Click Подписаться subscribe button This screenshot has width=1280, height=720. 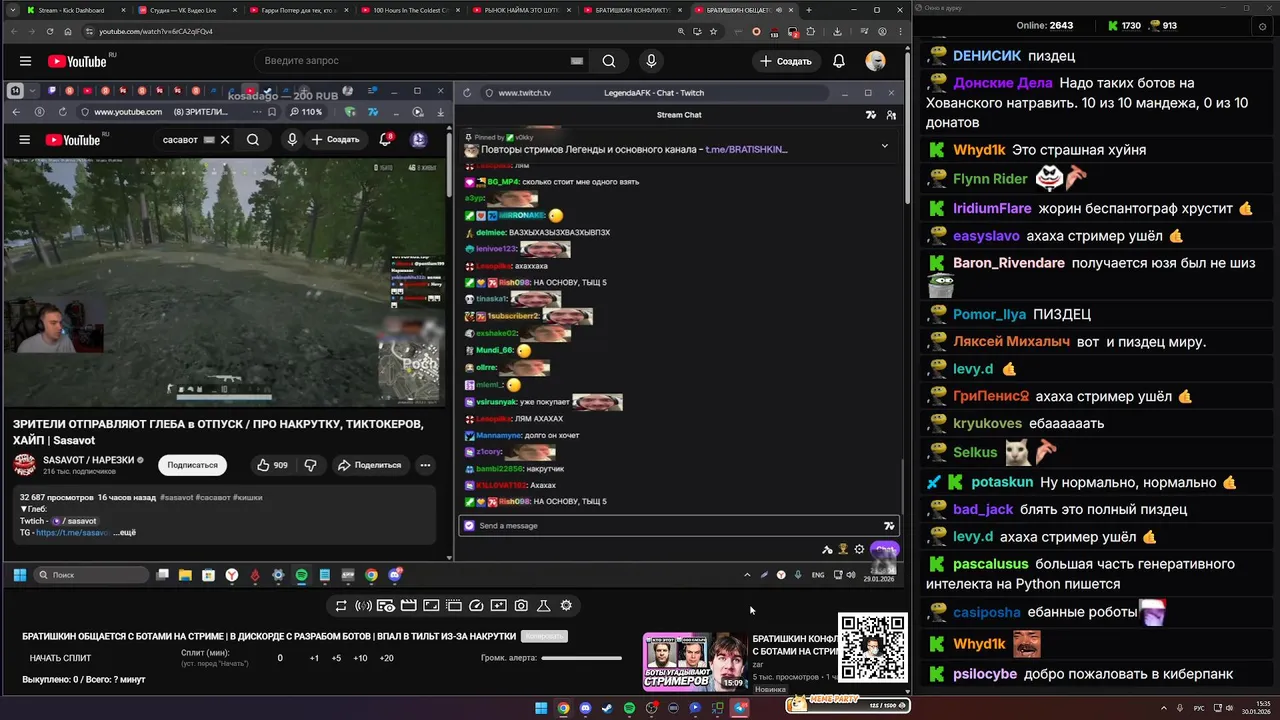[192, 465]
